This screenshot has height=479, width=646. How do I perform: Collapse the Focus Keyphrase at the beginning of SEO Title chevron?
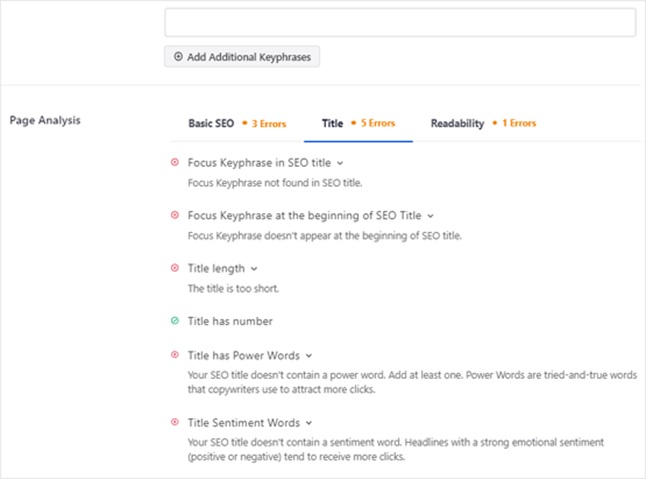(x=431, y=215)
